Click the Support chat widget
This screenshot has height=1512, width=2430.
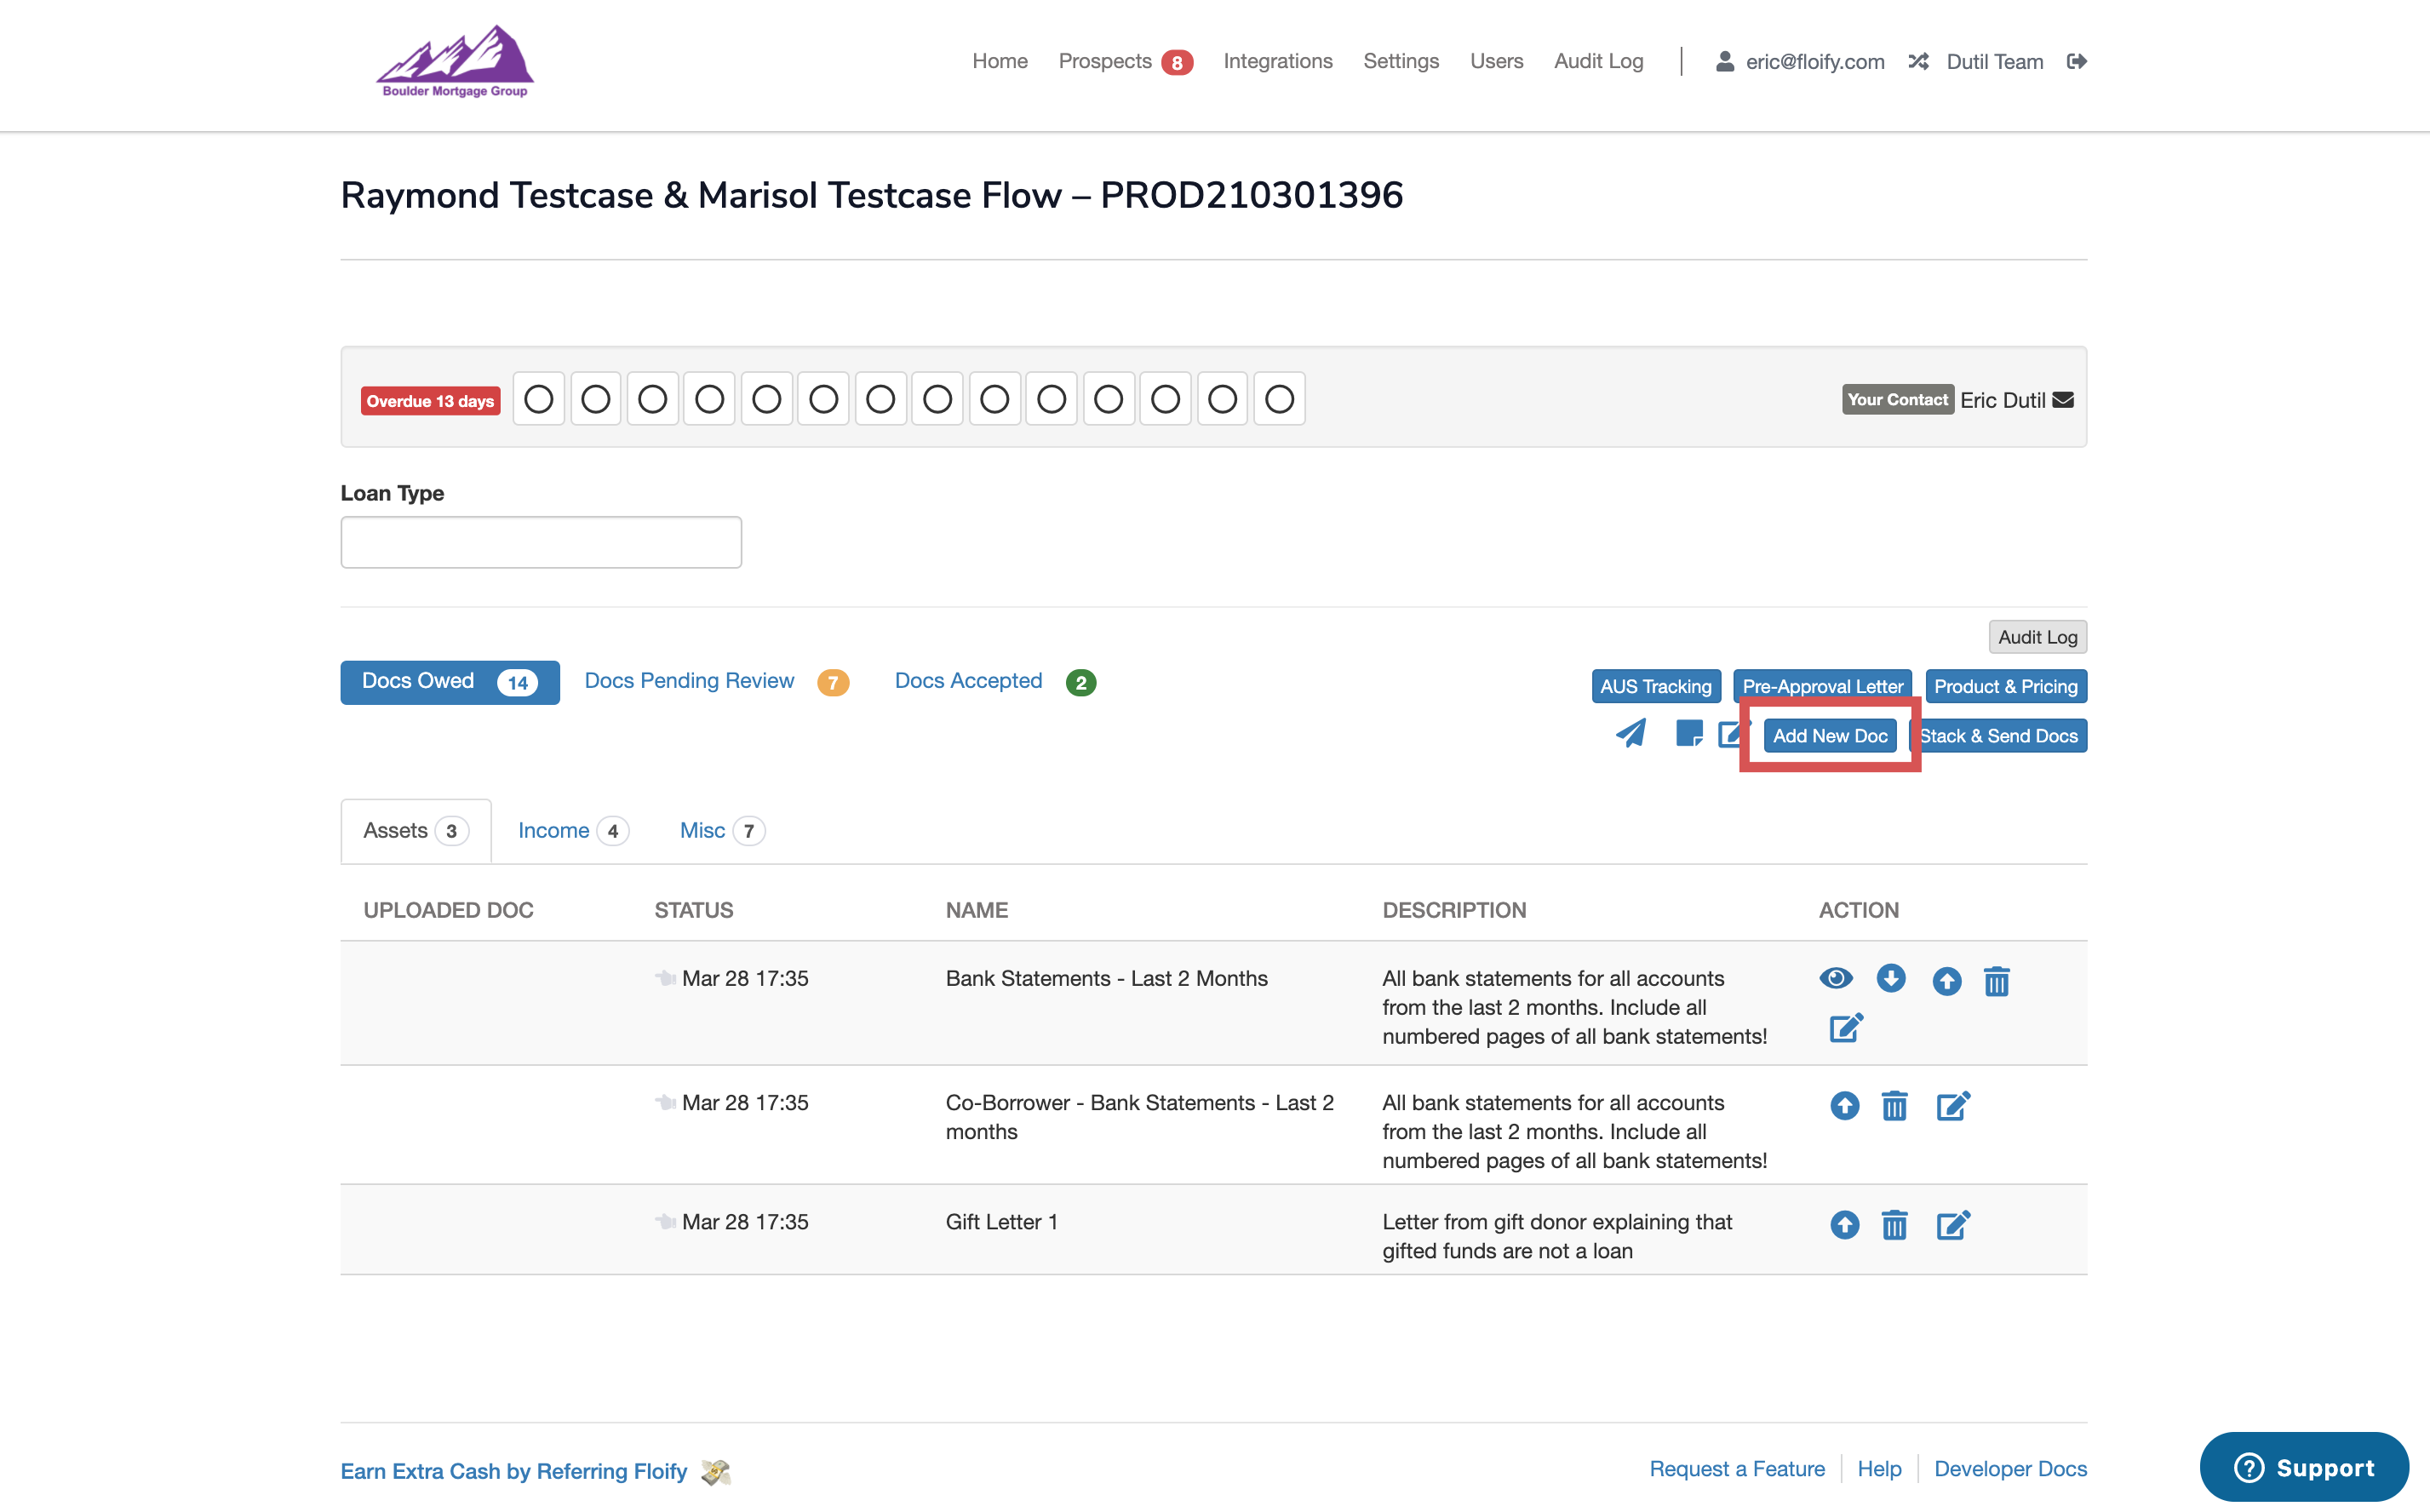[2304, 1467]
